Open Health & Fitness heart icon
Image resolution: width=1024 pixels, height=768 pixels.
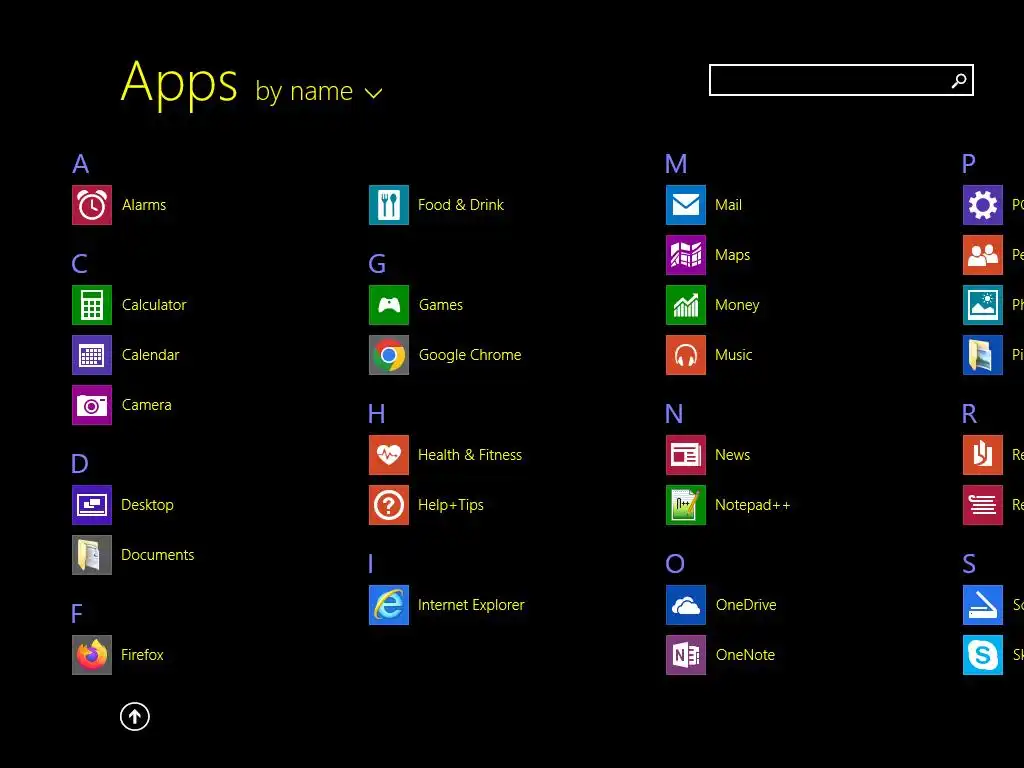(389, 455)
